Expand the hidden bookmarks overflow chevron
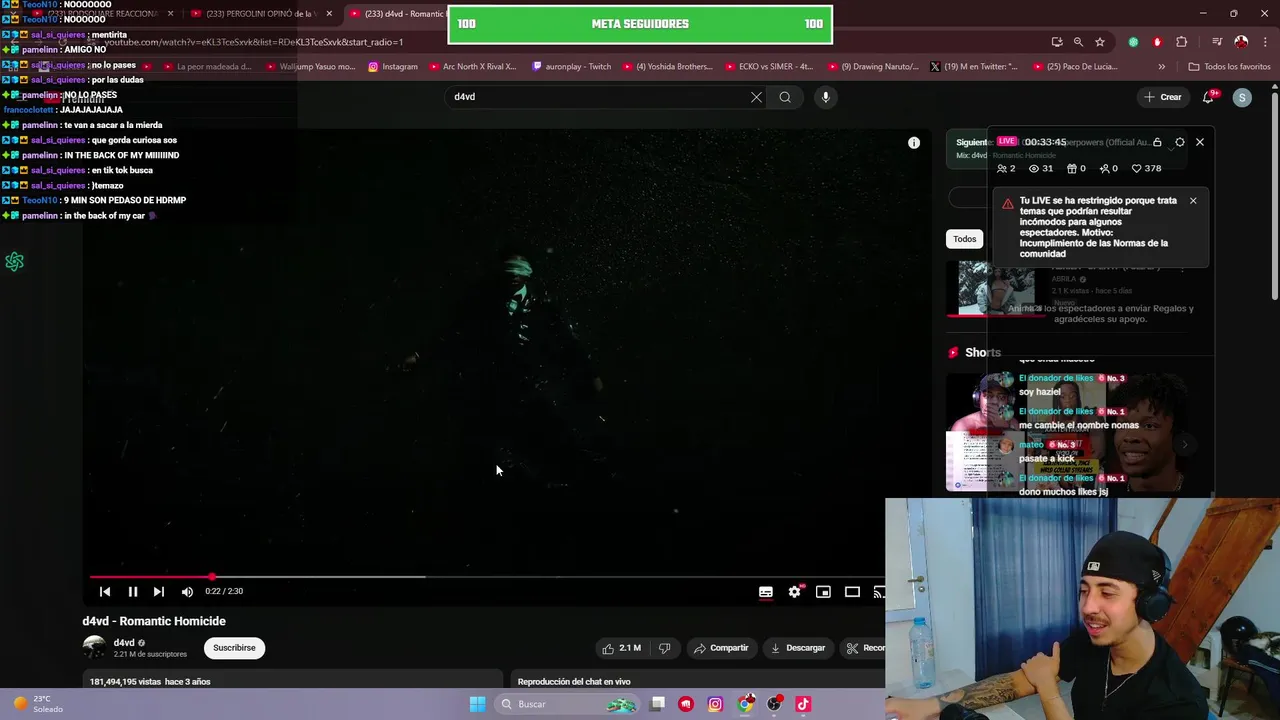This screenshot has width=1280, height=720. coord(1161,67)
